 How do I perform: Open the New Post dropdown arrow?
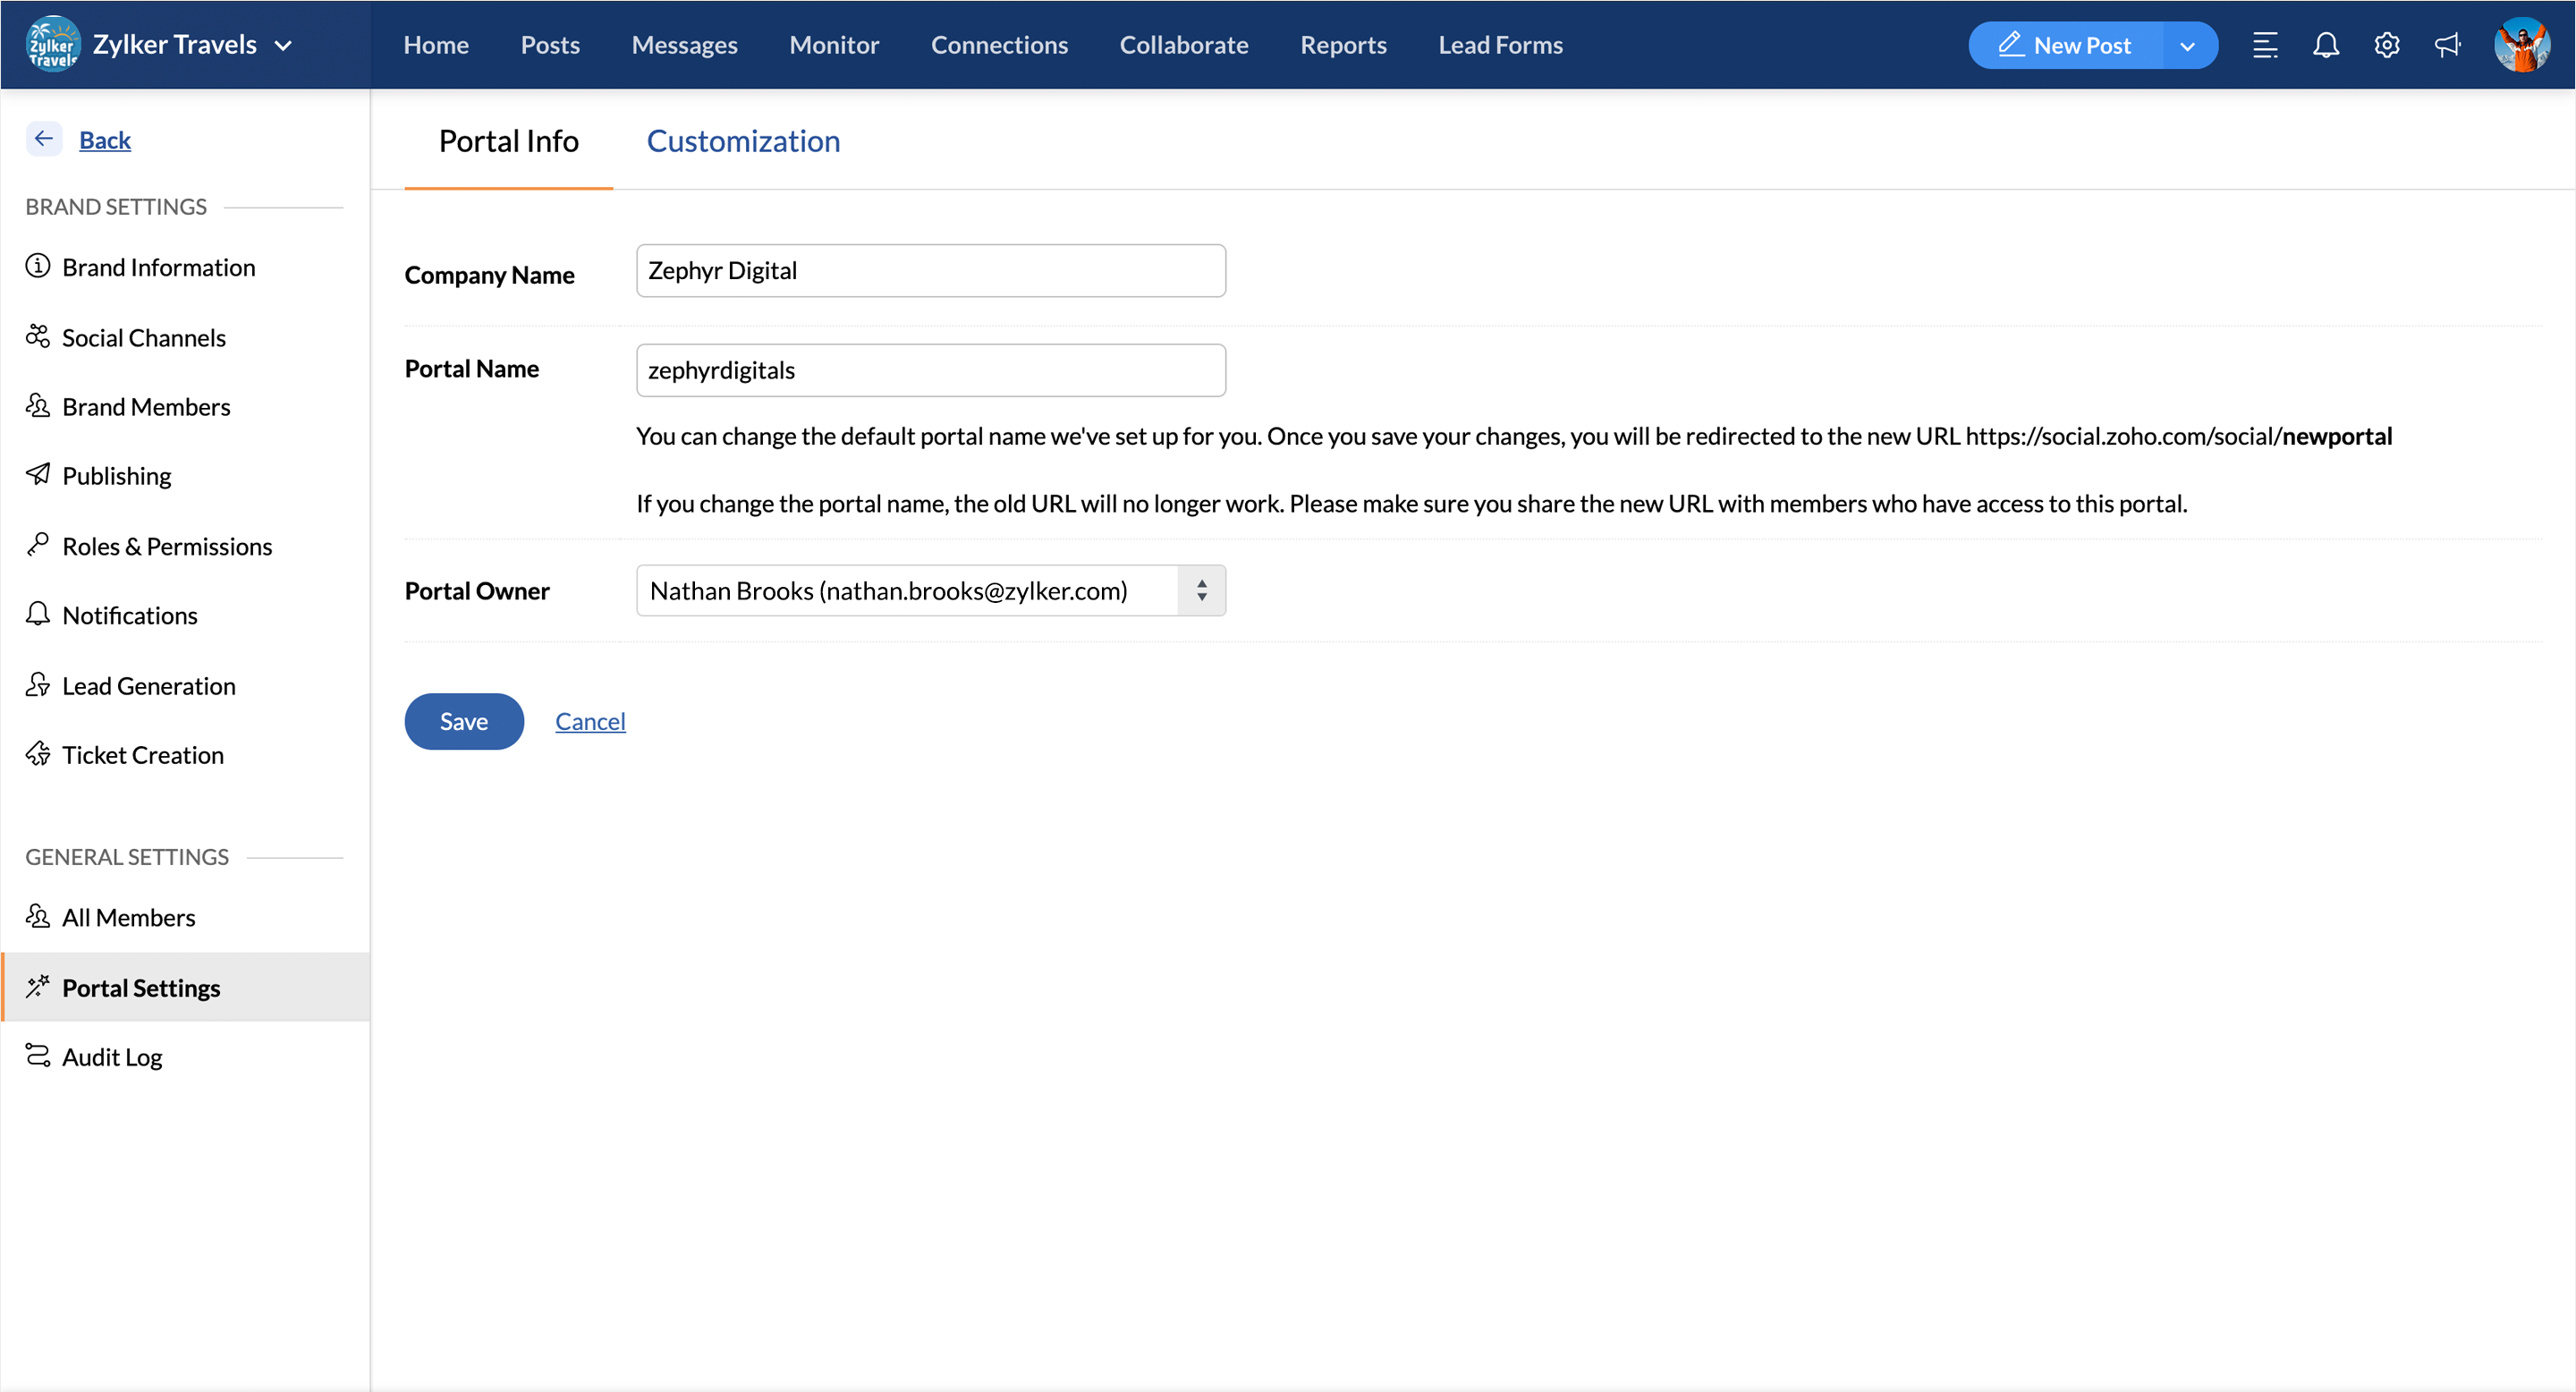[2187, 46]
